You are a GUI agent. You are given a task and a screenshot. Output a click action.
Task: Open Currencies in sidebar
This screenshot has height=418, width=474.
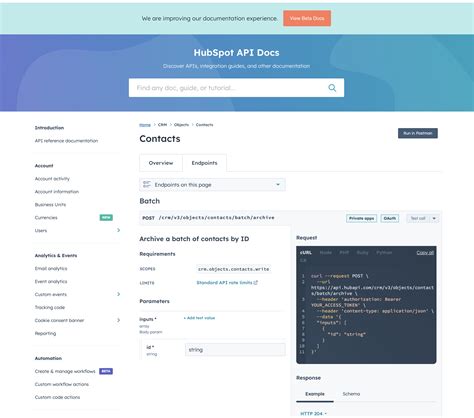[x=46, y=218]
